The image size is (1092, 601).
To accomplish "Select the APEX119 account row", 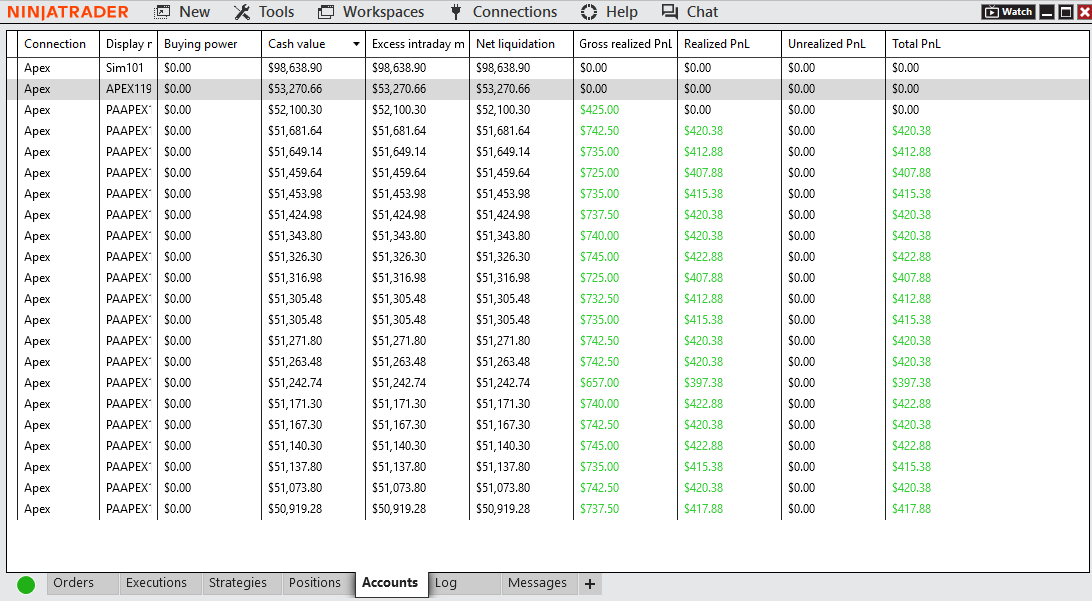I will click(547, 88).
